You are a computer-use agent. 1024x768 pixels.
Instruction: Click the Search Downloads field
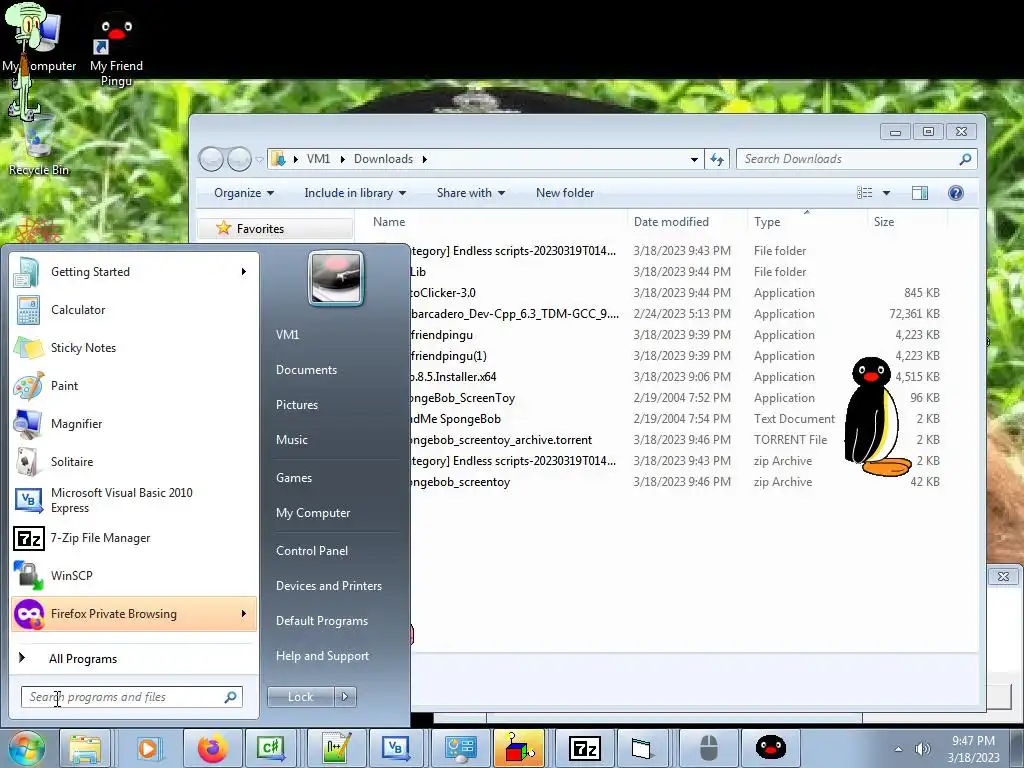click(x=856, y=159)
